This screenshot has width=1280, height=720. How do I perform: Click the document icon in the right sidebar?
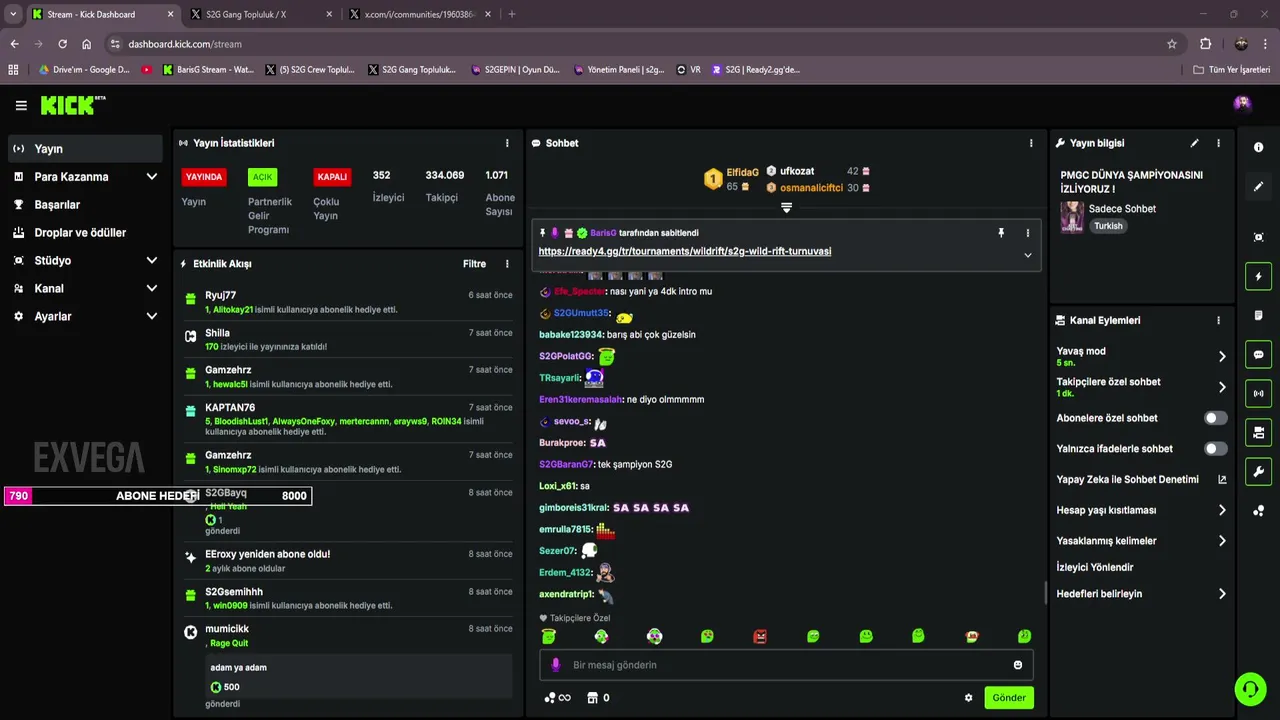(1258, 315)
